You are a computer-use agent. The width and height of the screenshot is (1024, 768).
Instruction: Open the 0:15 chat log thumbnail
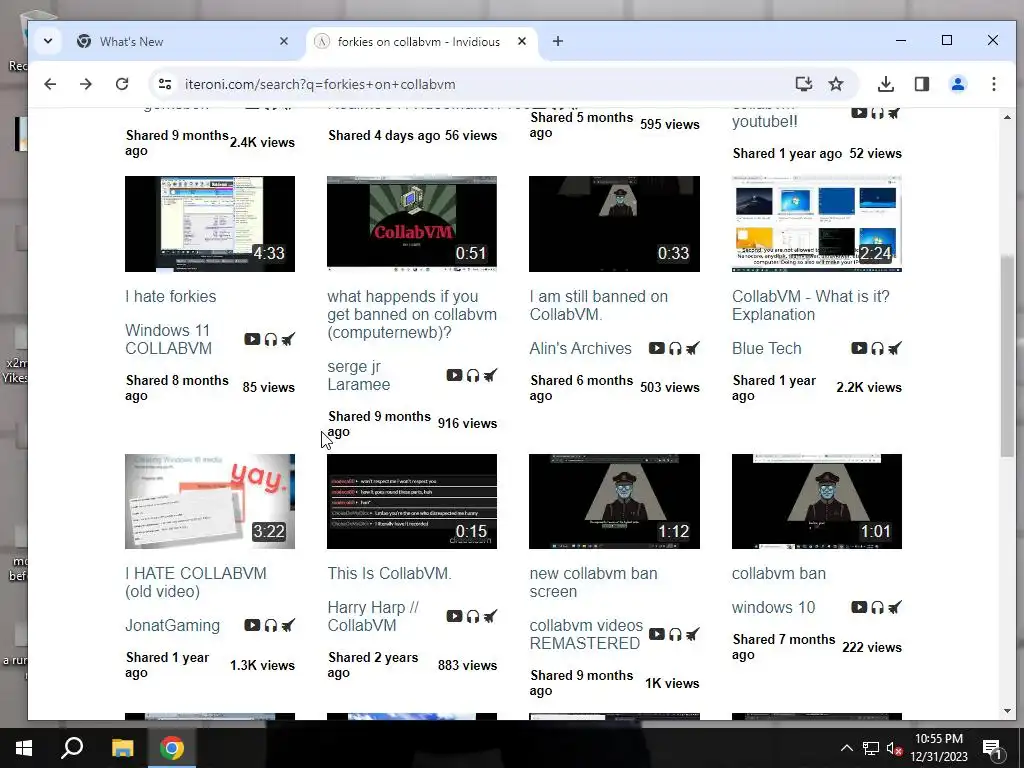[x=412, y=502]
